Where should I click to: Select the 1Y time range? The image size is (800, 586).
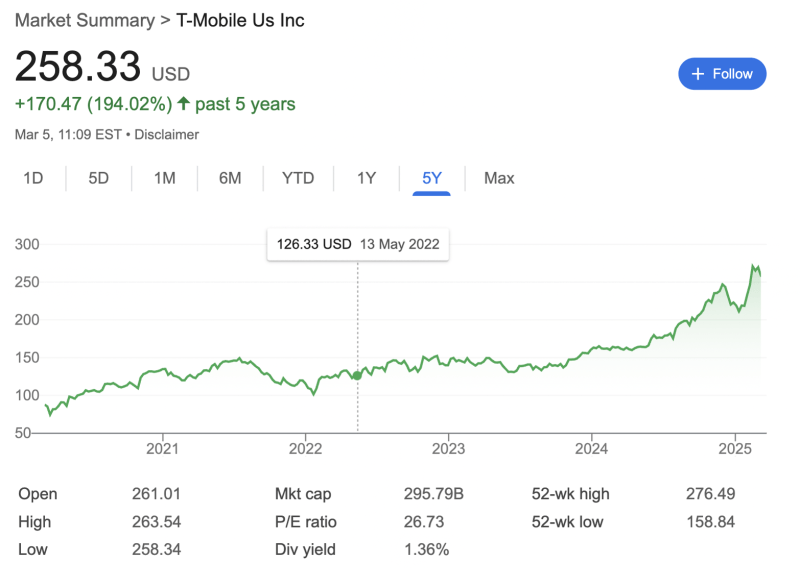366,178
